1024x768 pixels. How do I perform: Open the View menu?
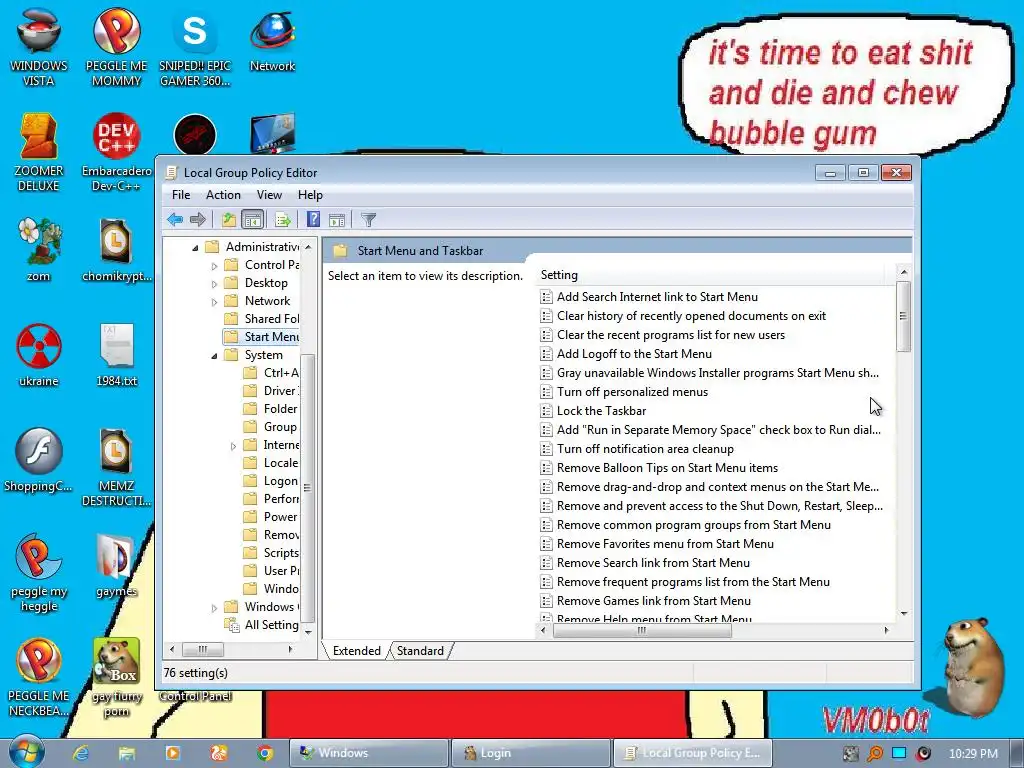click(x=269, y=195)
